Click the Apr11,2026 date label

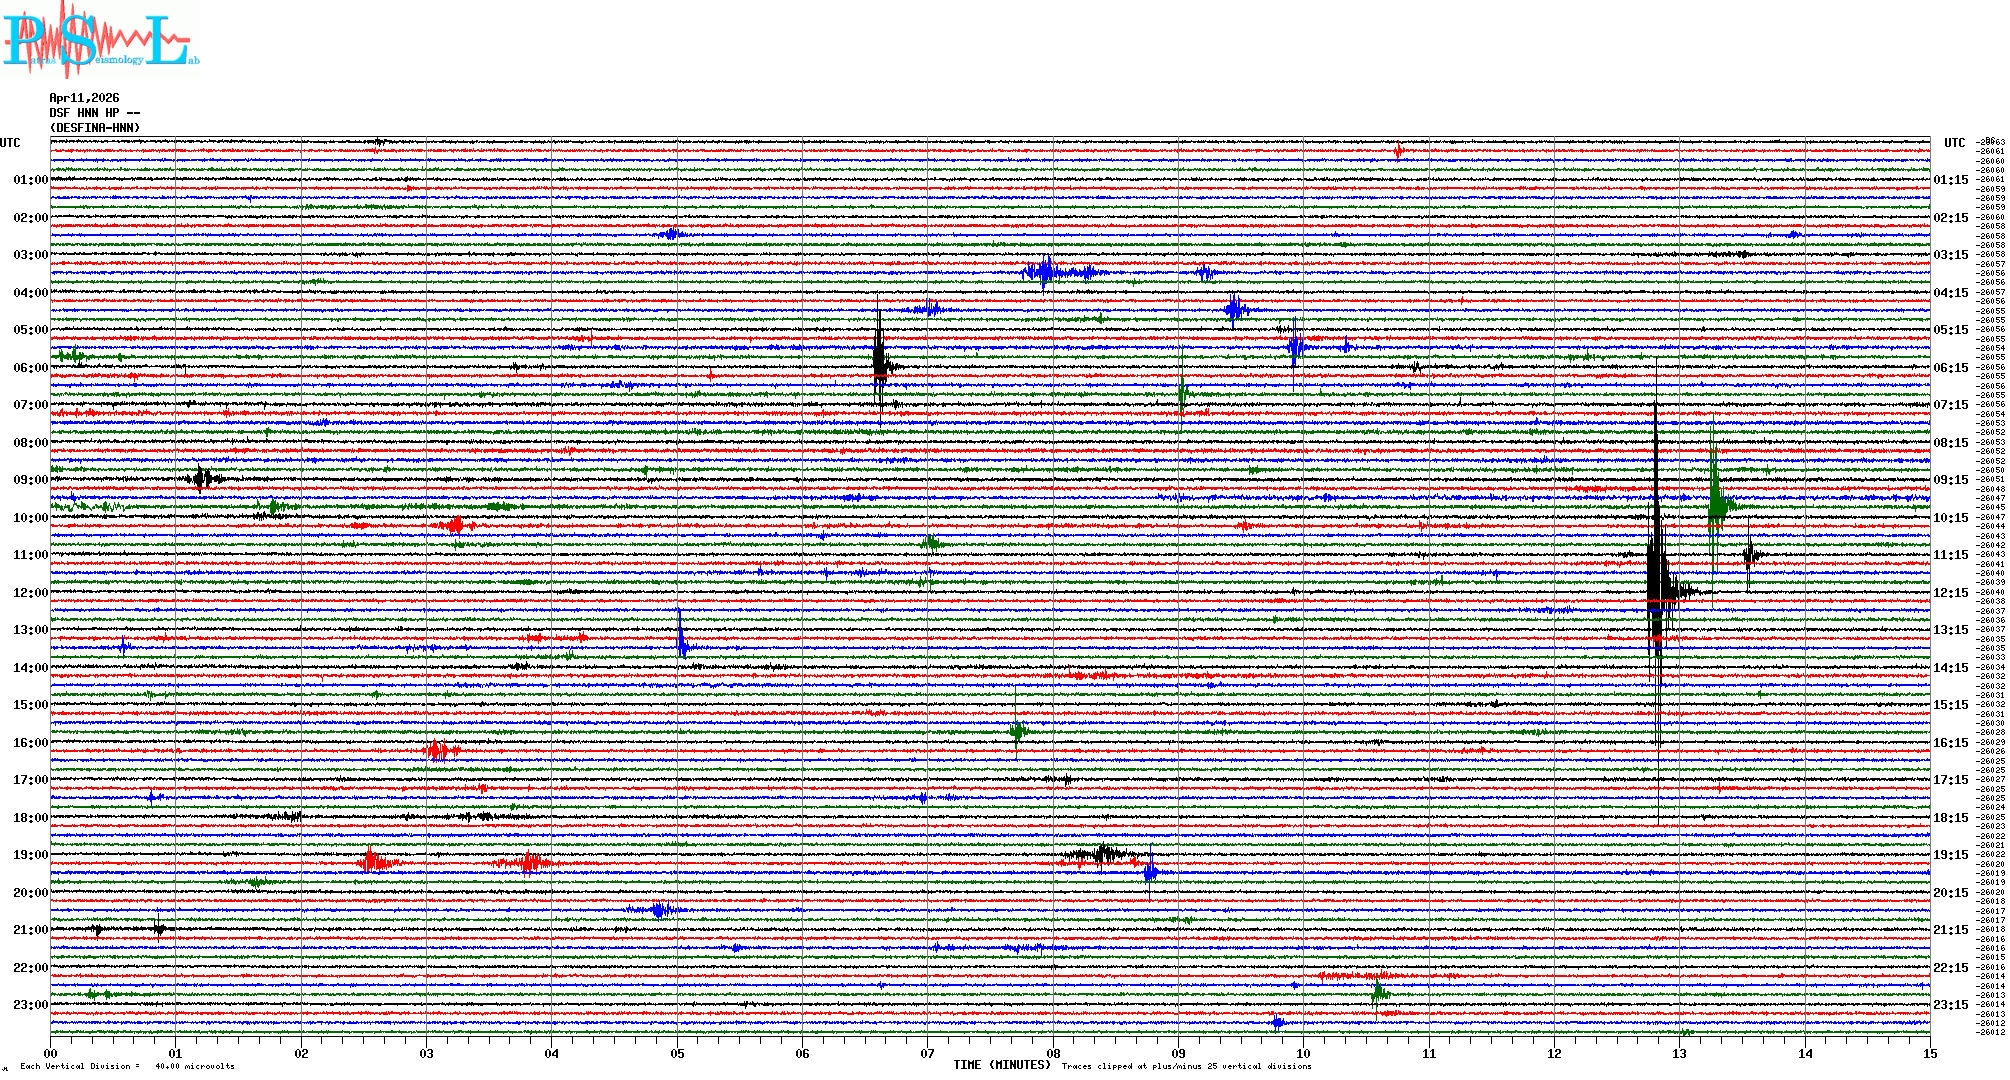tap(84, 98)
